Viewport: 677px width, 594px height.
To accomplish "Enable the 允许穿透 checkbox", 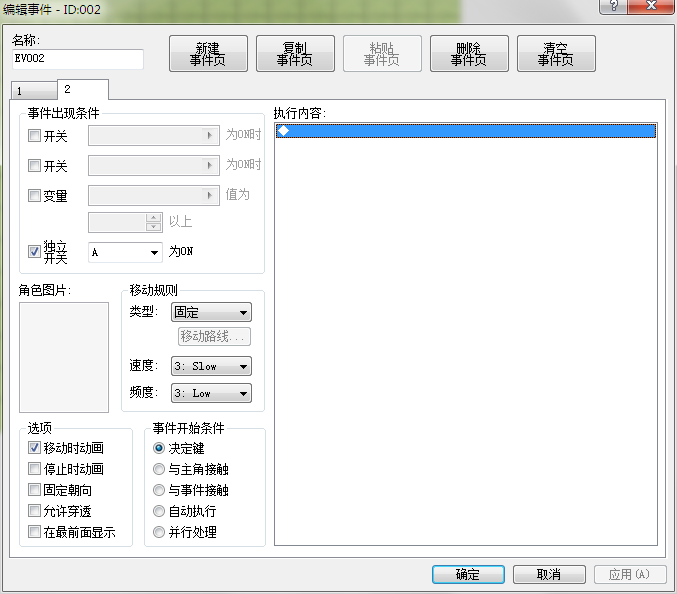I will click(34, 511).
